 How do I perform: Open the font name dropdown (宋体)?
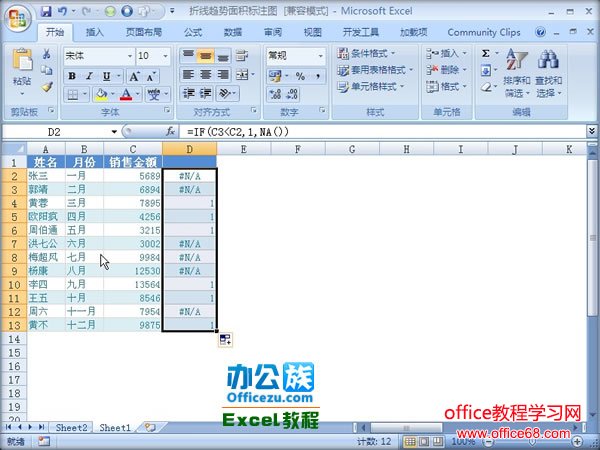pos(130,56)
